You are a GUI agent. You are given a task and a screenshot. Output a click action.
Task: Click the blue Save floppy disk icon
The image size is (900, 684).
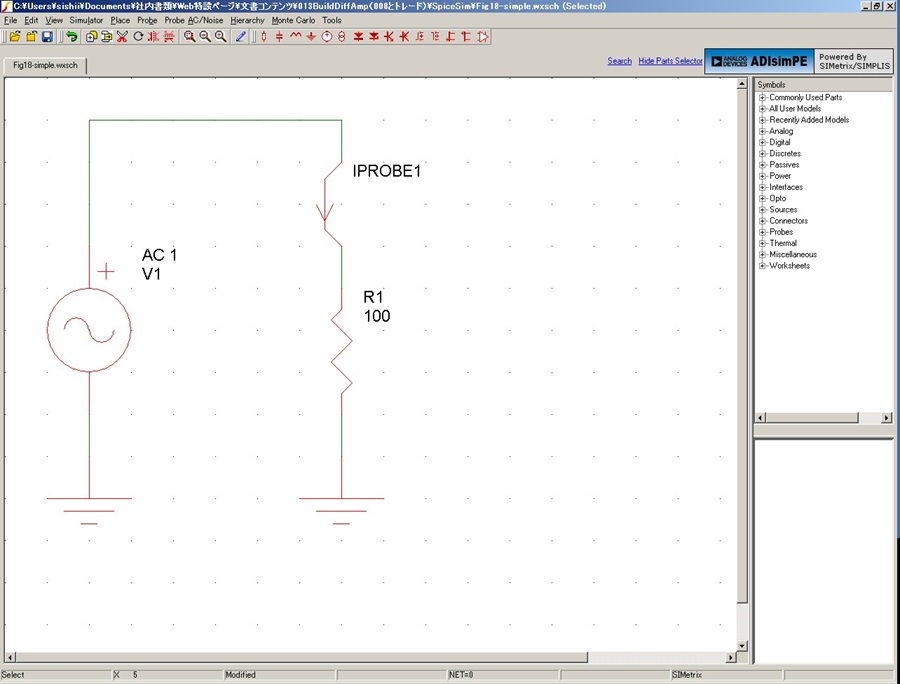(x=48, y=37)
